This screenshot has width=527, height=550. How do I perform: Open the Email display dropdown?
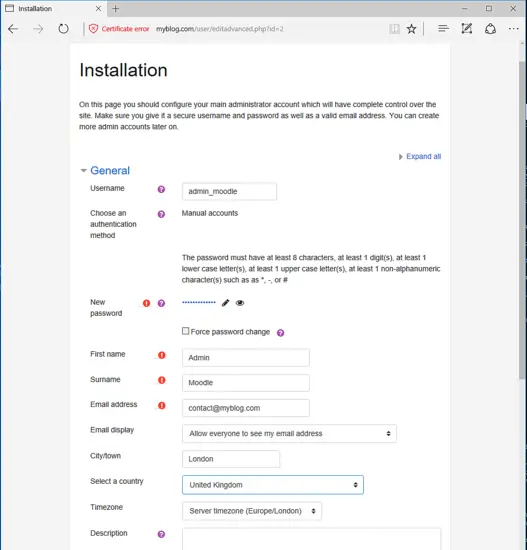[289, 434]
